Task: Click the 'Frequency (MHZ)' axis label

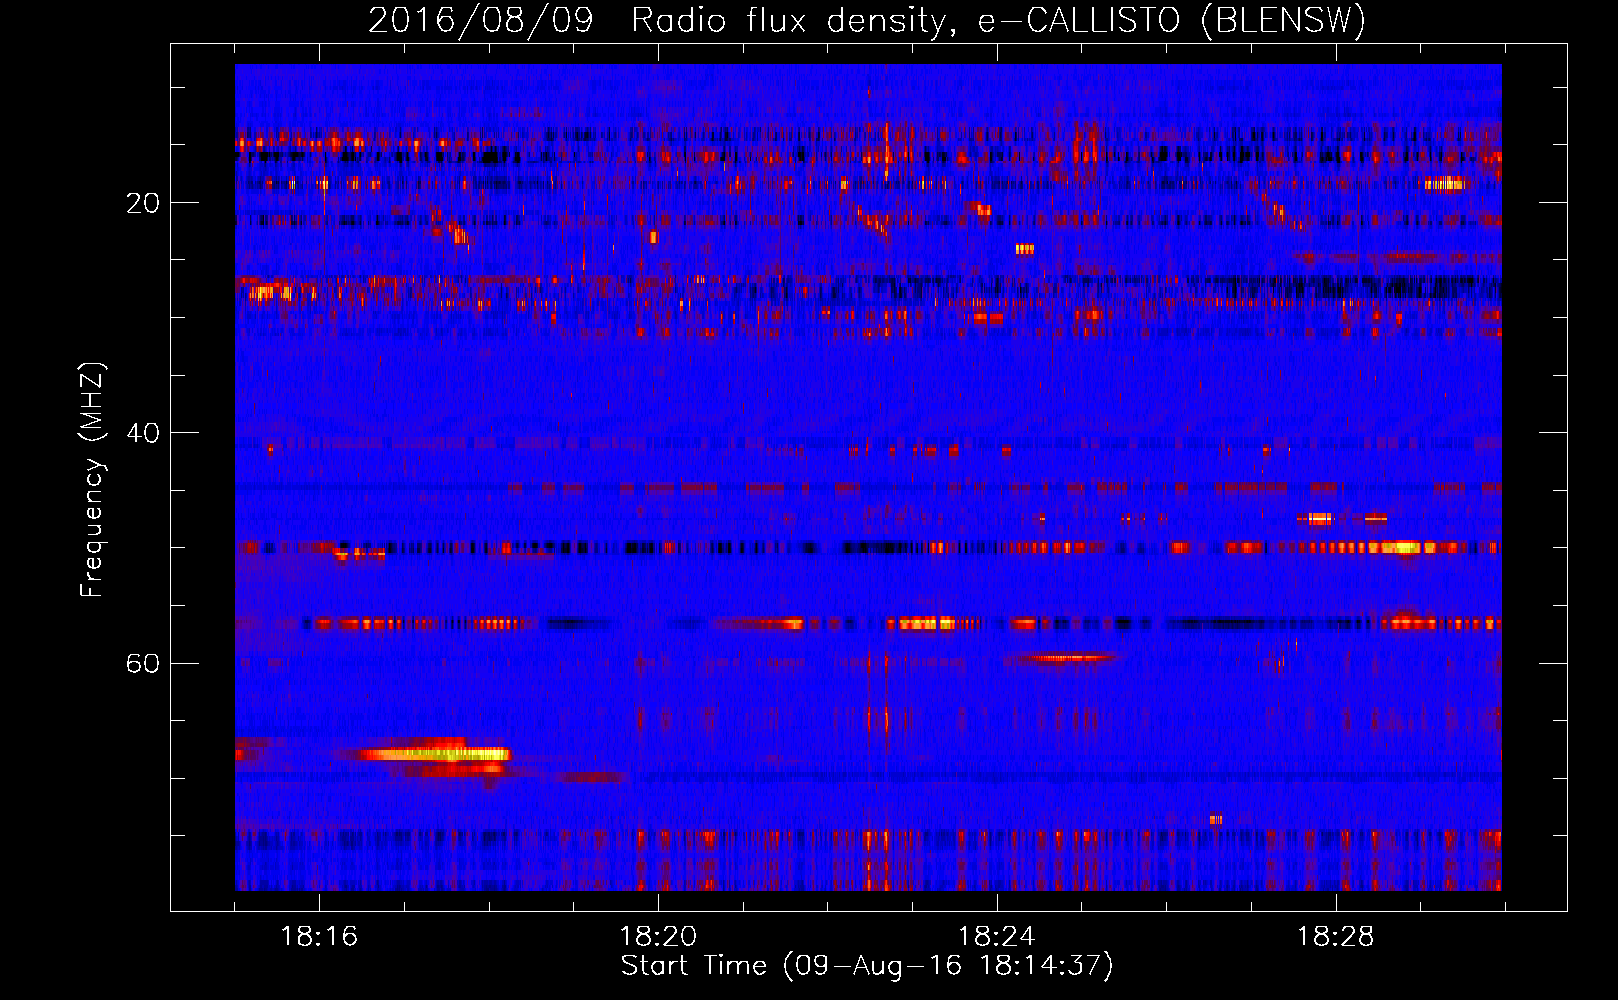Action: (92, 480)
